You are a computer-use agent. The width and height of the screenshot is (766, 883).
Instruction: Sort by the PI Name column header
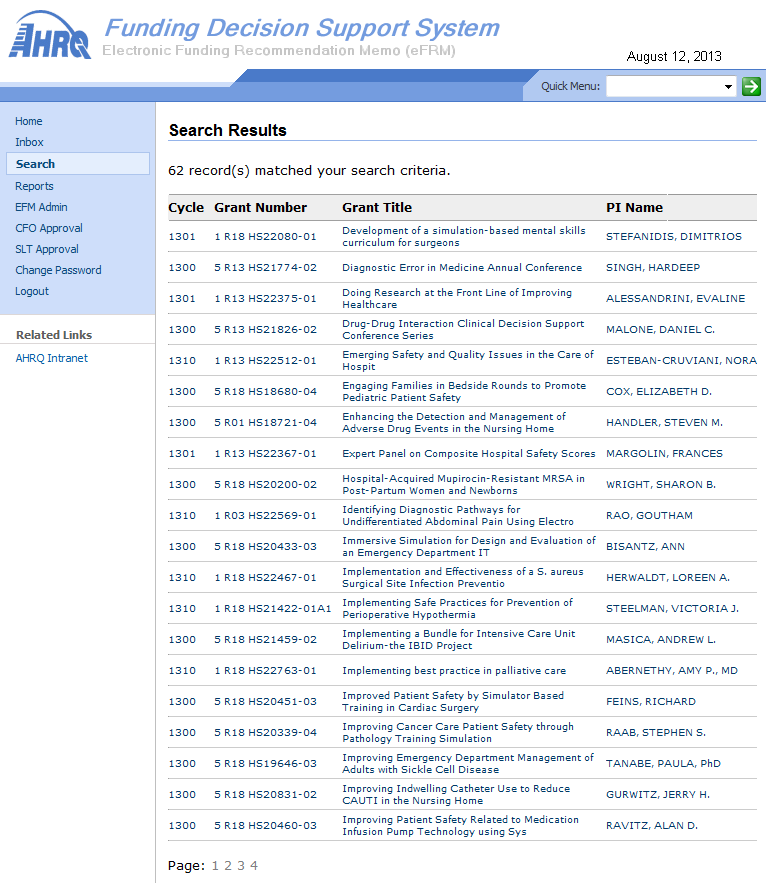click(x=634, y=208)
